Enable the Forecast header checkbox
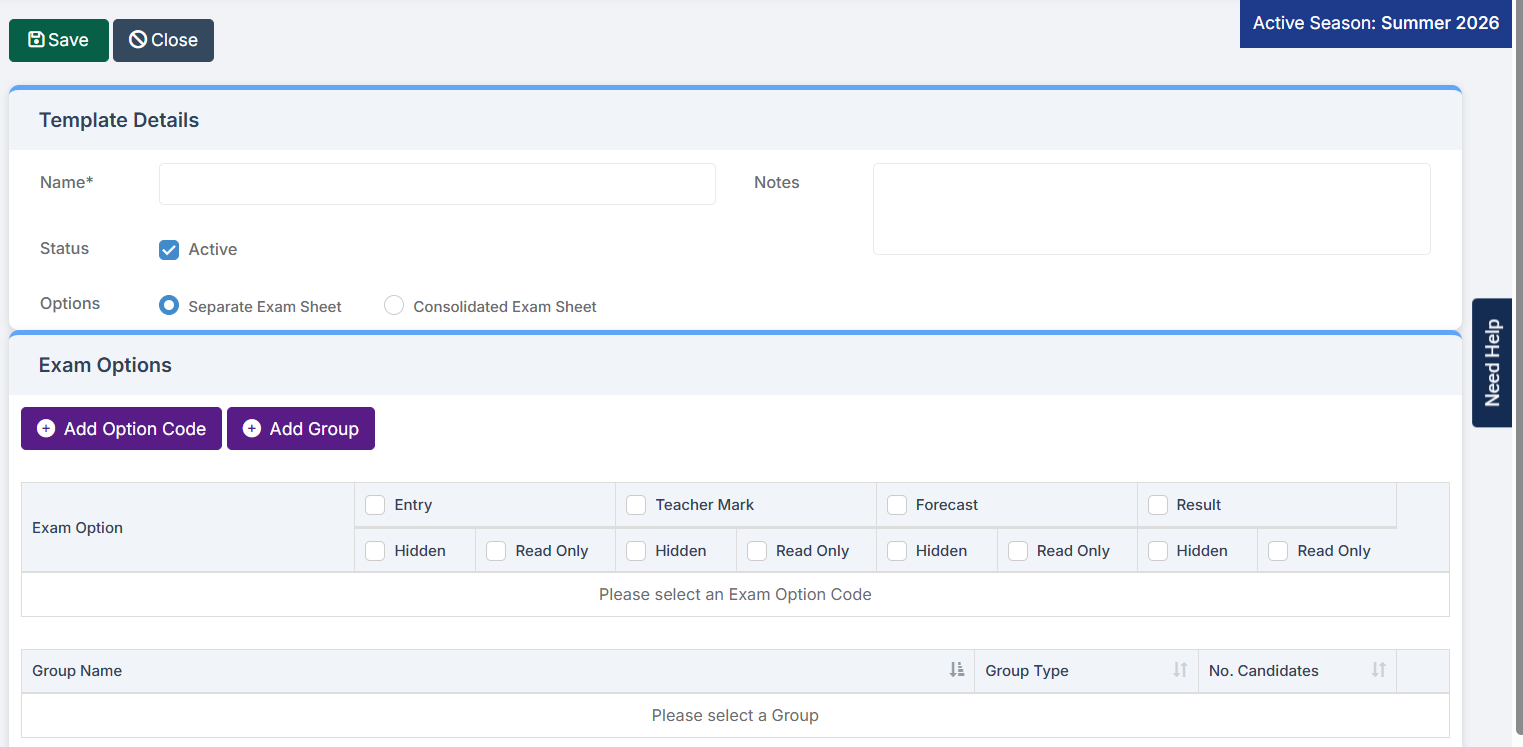This screenshot has height=747, width=1523. point(897,505)
